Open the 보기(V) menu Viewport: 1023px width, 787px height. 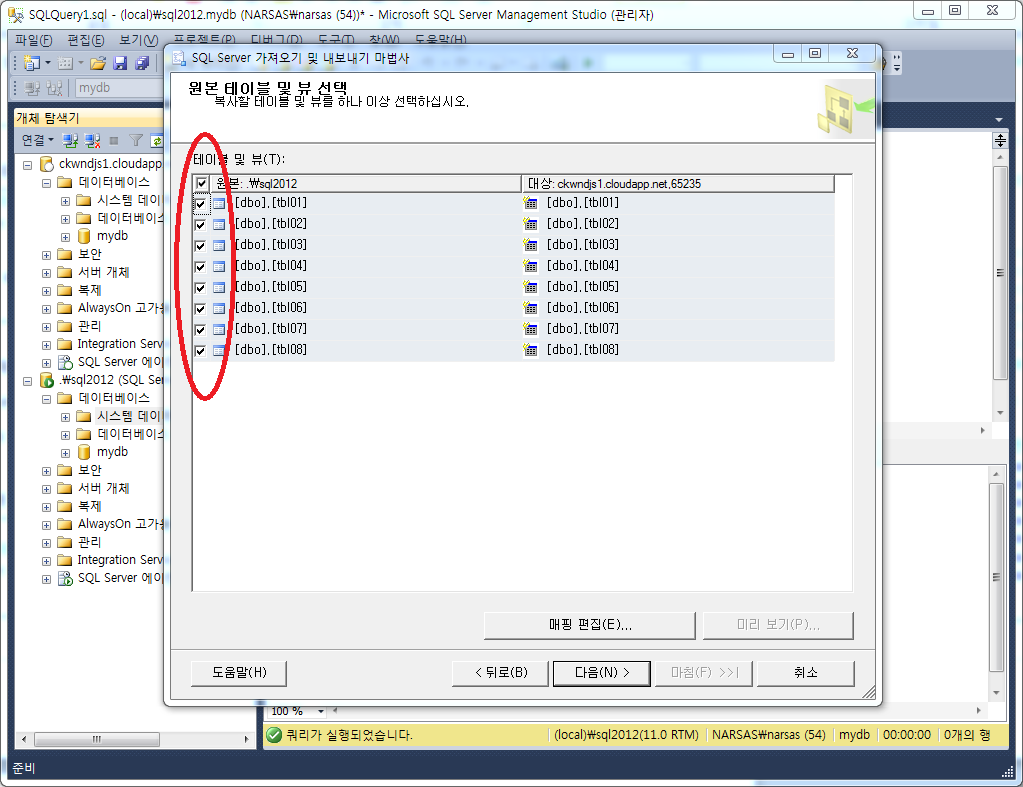pyautogui.click(x=138, y=40)
